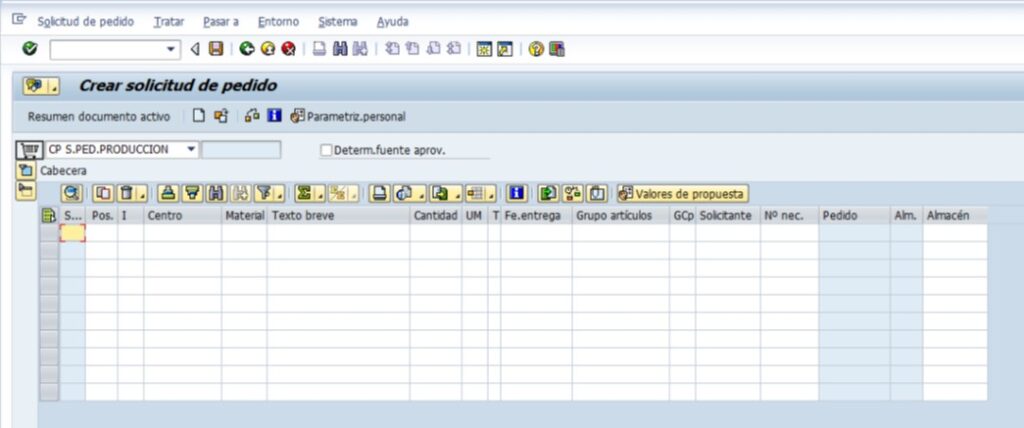1024x428 pixels.
Task: Click the Display/Change toggle icon
Action: tap(252, 116)
